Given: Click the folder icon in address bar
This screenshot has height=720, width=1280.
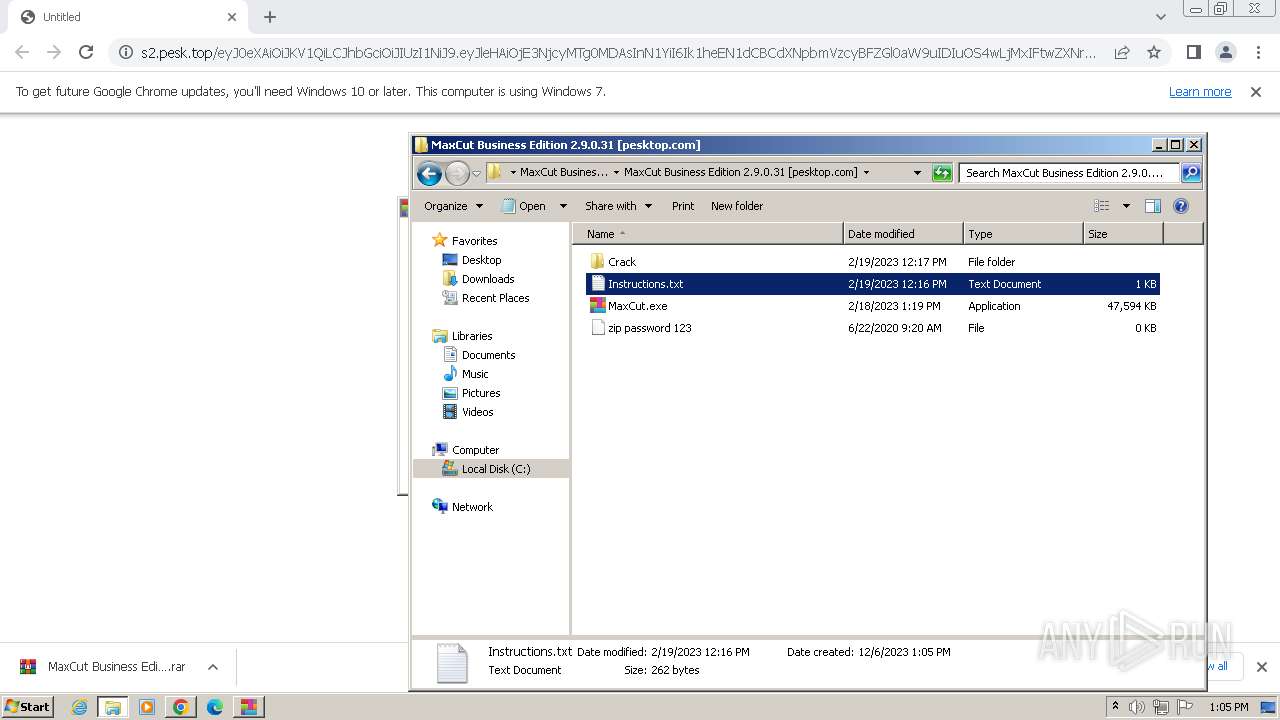Looking at the screenshot, I should click(495, 172).
